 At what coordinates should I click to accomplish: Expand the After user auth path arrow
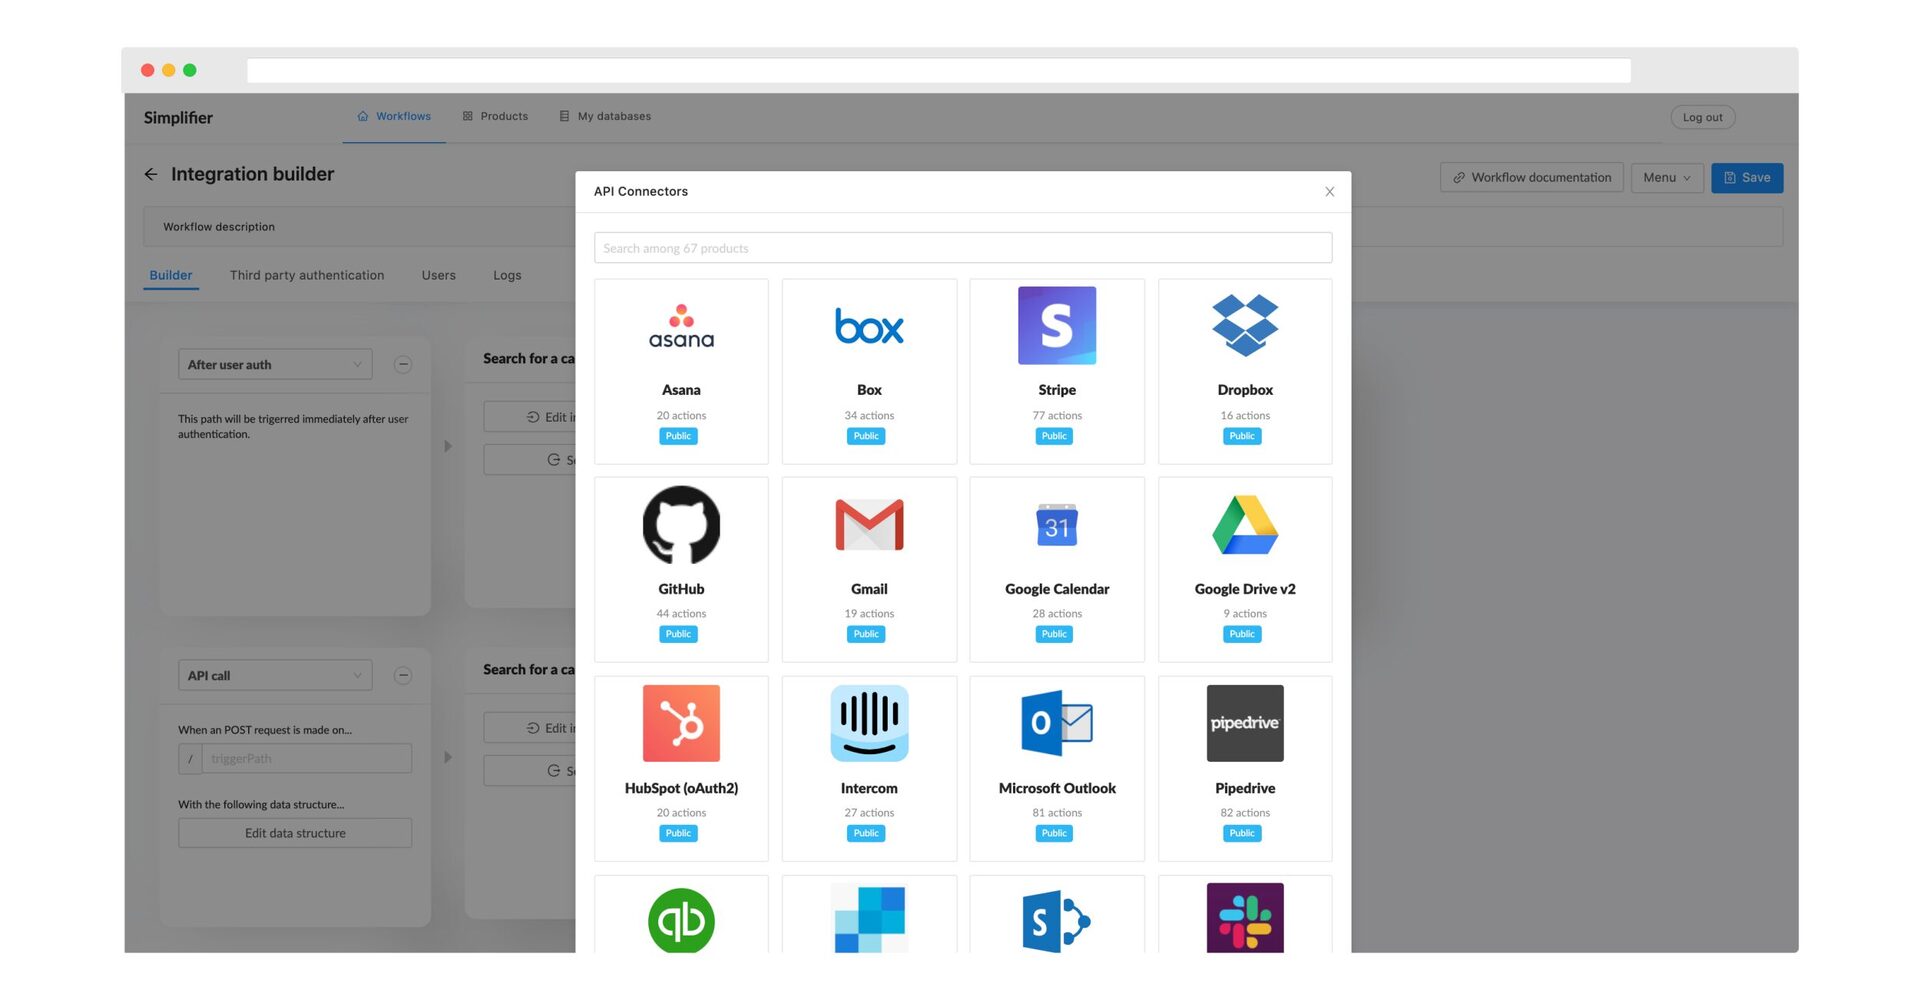448,446
